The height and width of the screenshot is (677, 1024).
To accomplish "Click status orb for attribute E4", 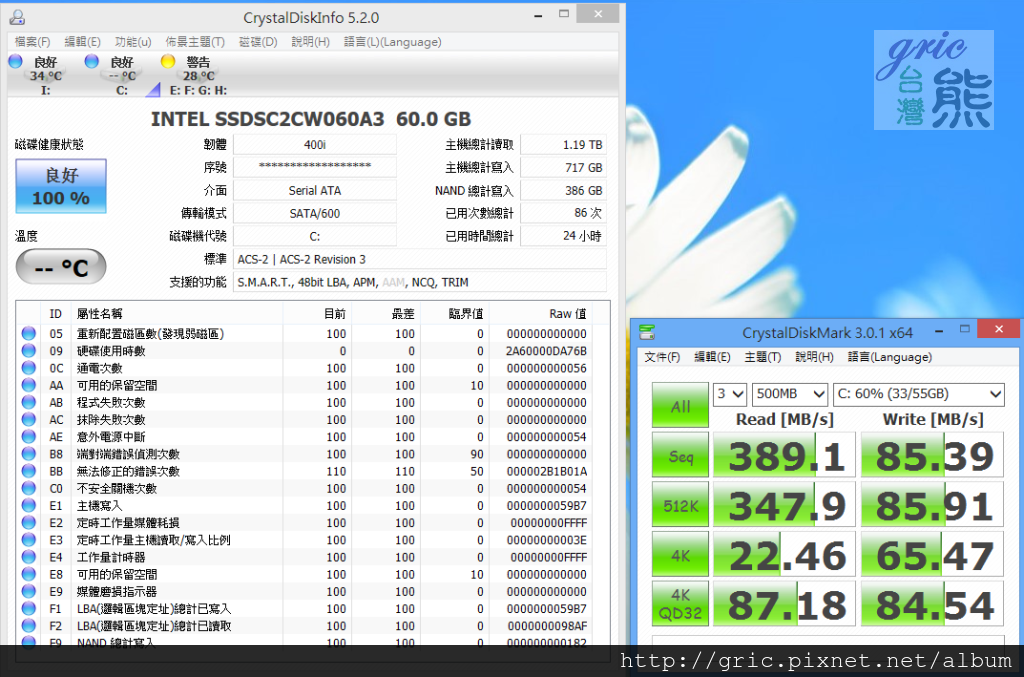I will click(29, 557).
